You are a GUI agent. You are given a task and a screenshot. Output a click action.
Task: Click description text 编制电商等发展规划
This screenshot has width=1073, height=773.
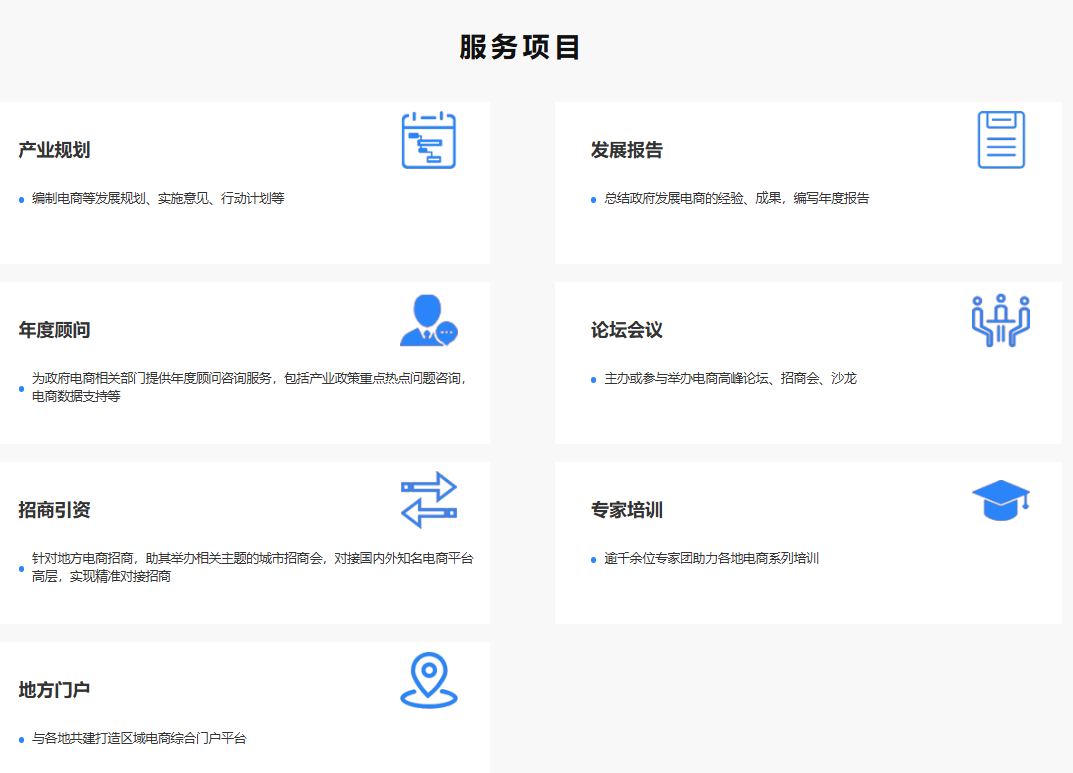point(158,199)
